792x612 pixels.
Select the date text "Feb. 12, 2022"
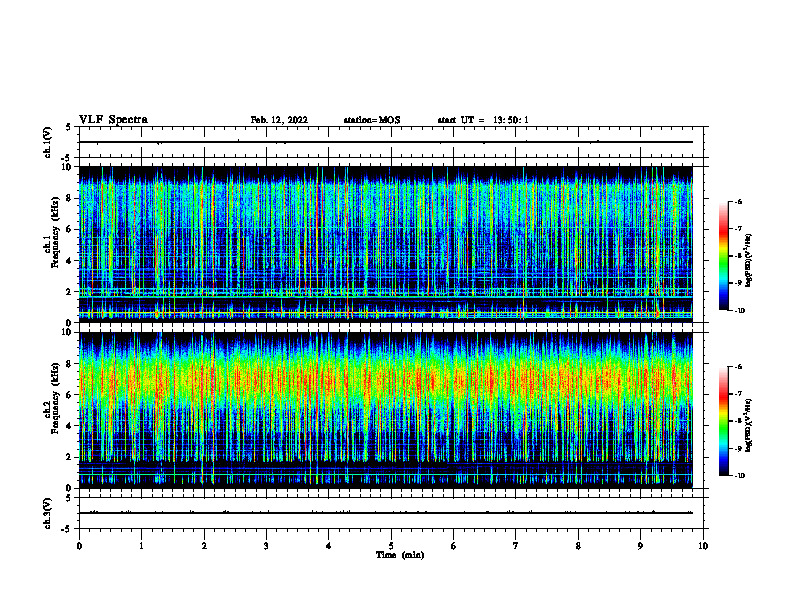(279, 120)
